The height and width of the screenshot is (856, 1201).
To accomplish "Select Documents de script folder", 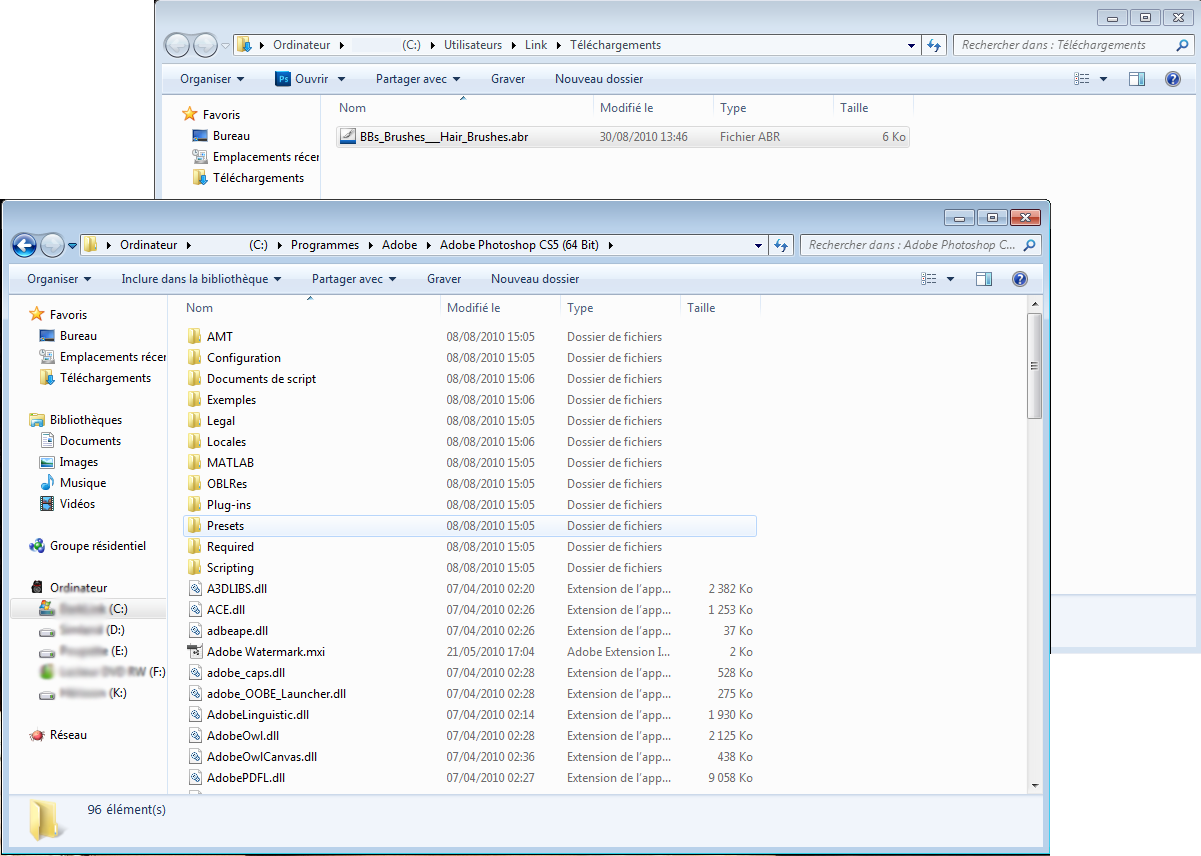I will tap(261, 379).
